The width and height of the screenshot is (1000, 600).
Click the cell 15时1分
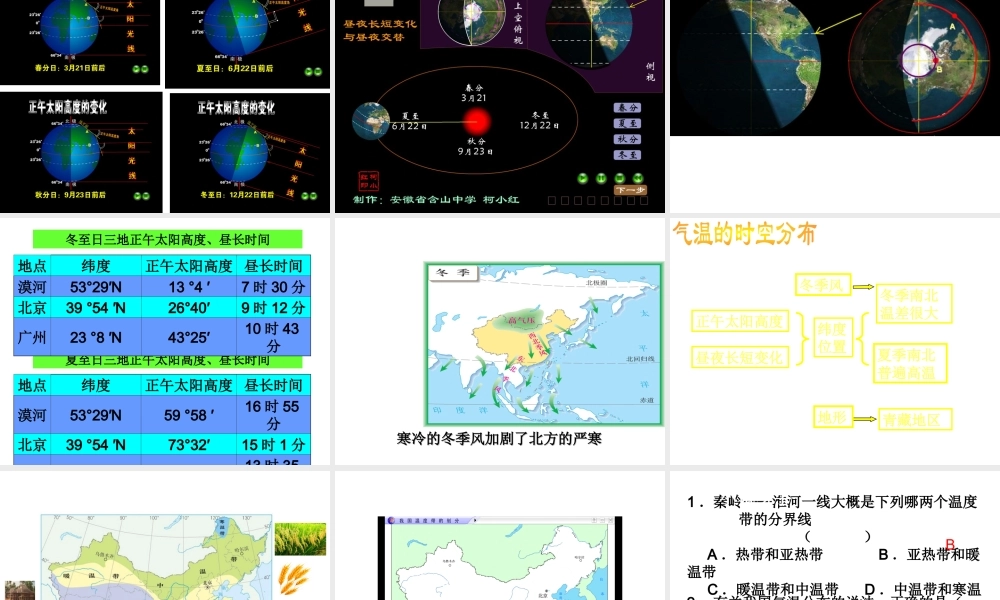pos(273,444)
